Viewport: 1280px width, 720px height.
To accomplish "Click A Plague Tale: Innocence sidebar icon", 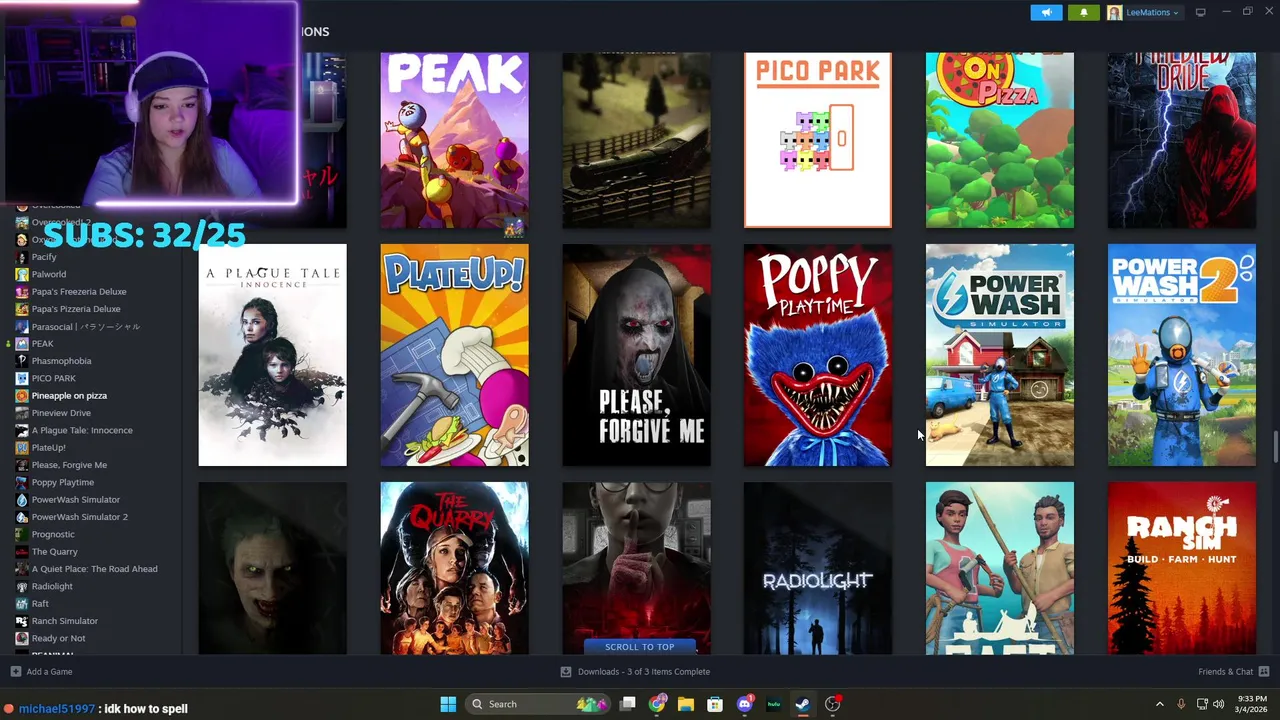I will pyautogui.click(x=22, y=430).
